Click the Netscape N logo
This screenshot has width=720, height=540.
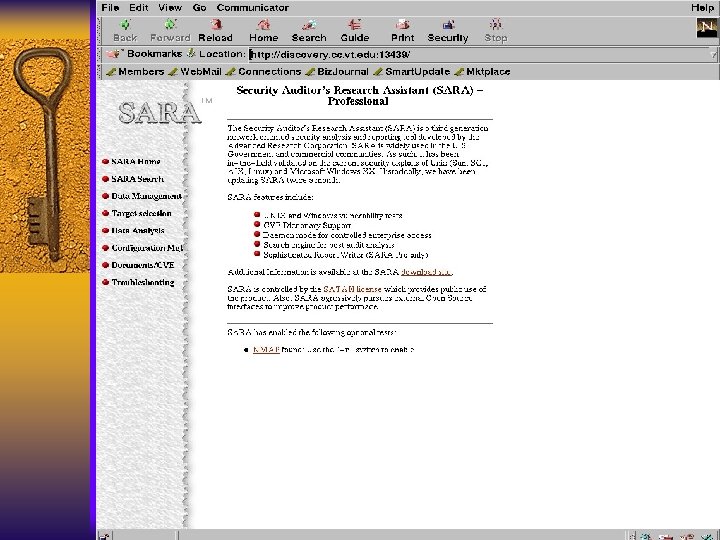pos(707,28)
